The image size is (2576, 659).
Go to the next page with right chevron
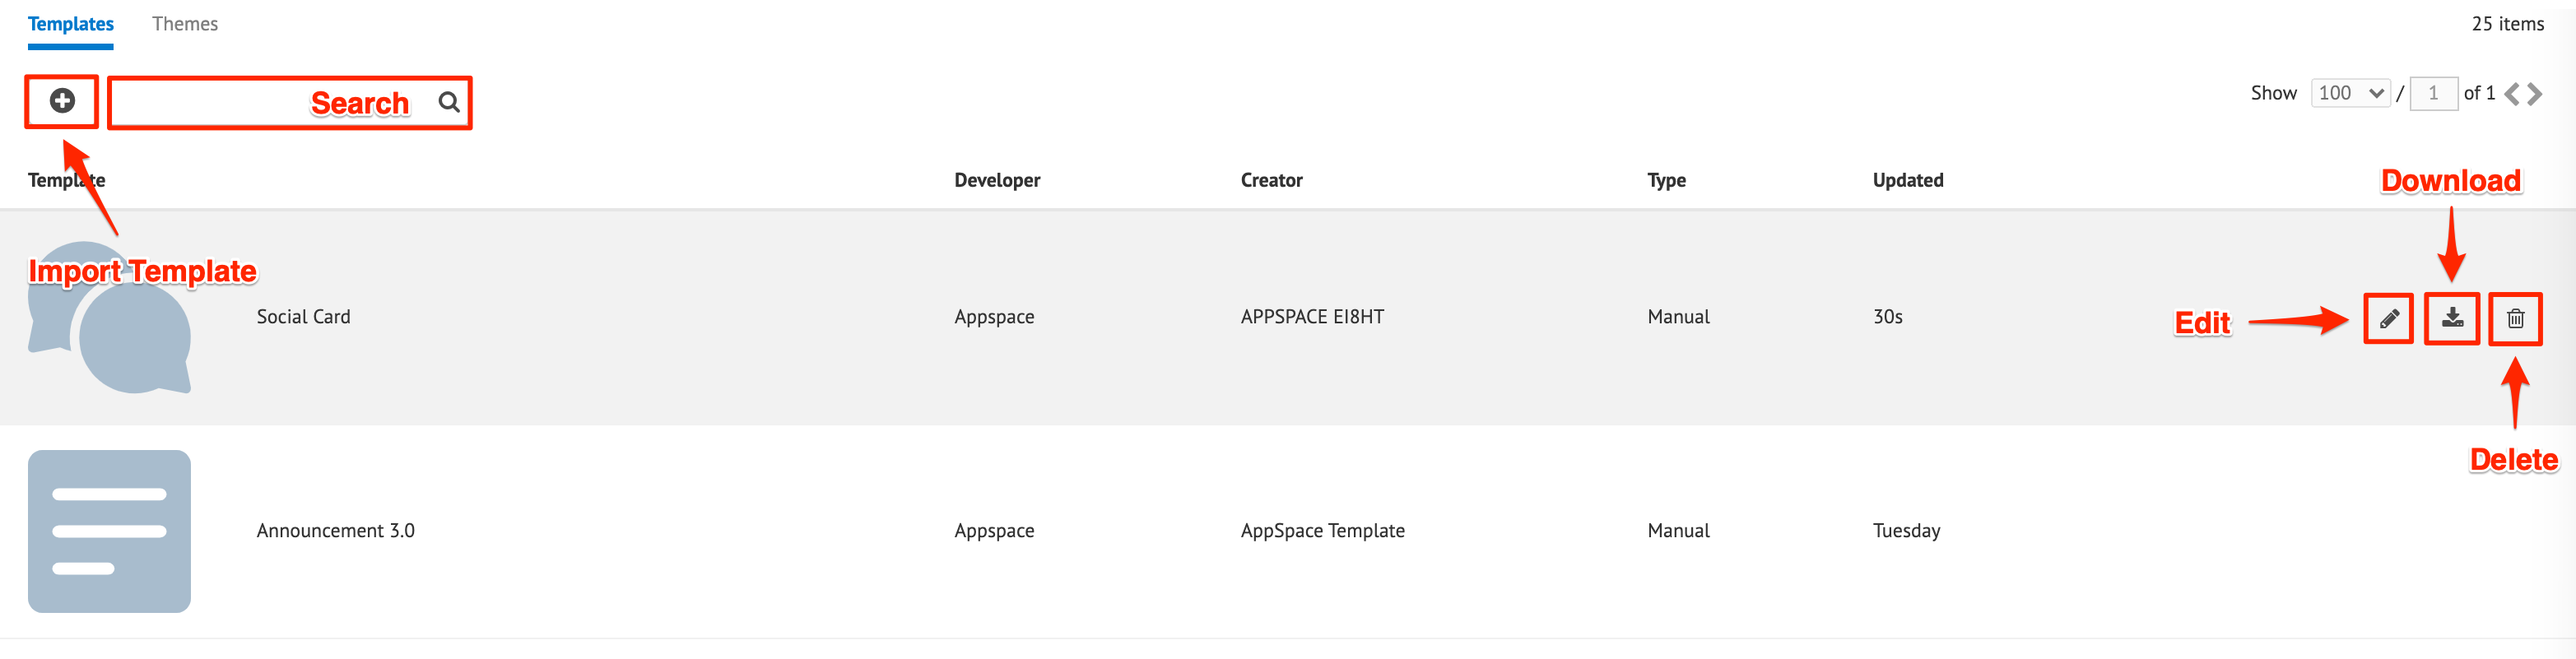tap(2534, 94)
